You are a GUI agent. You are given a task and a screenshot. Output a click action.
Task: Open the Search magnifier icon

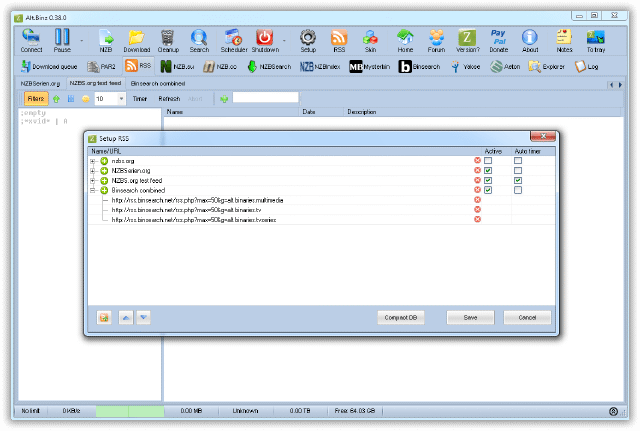199,41
